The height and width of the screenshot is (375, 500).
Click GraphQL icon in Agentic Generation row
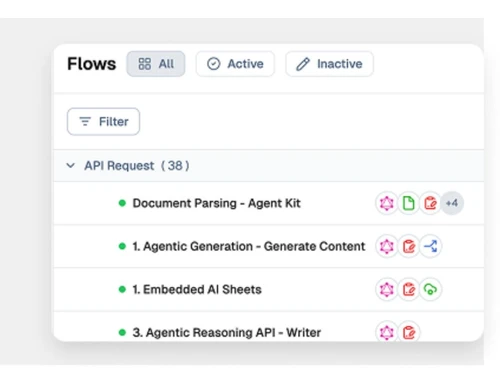(387, 246)
